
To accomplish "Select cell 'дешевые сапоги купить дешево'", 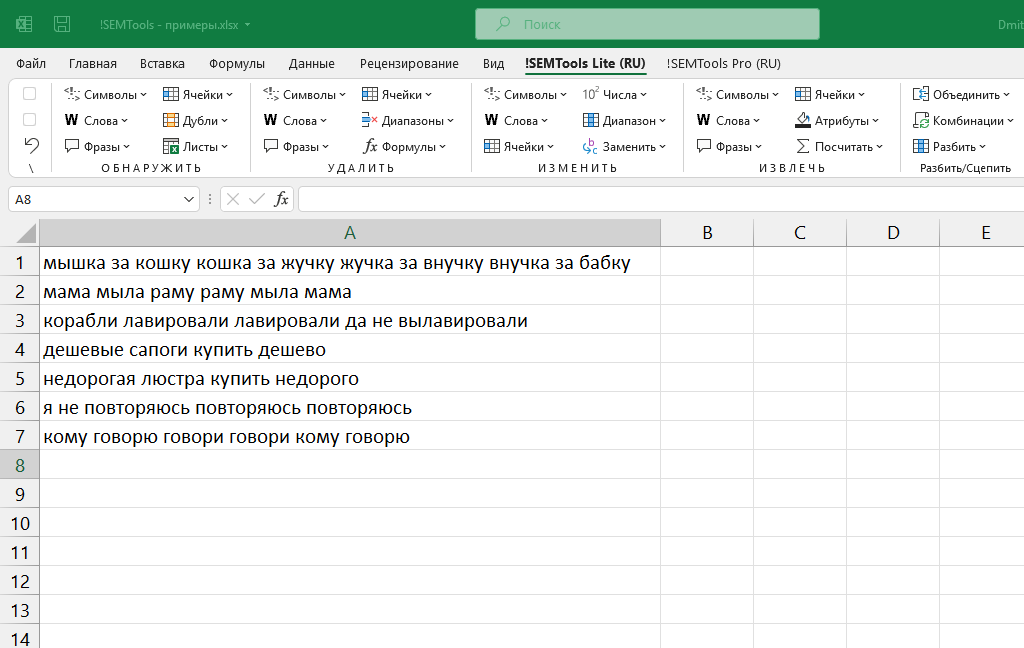I will [350, 349].
